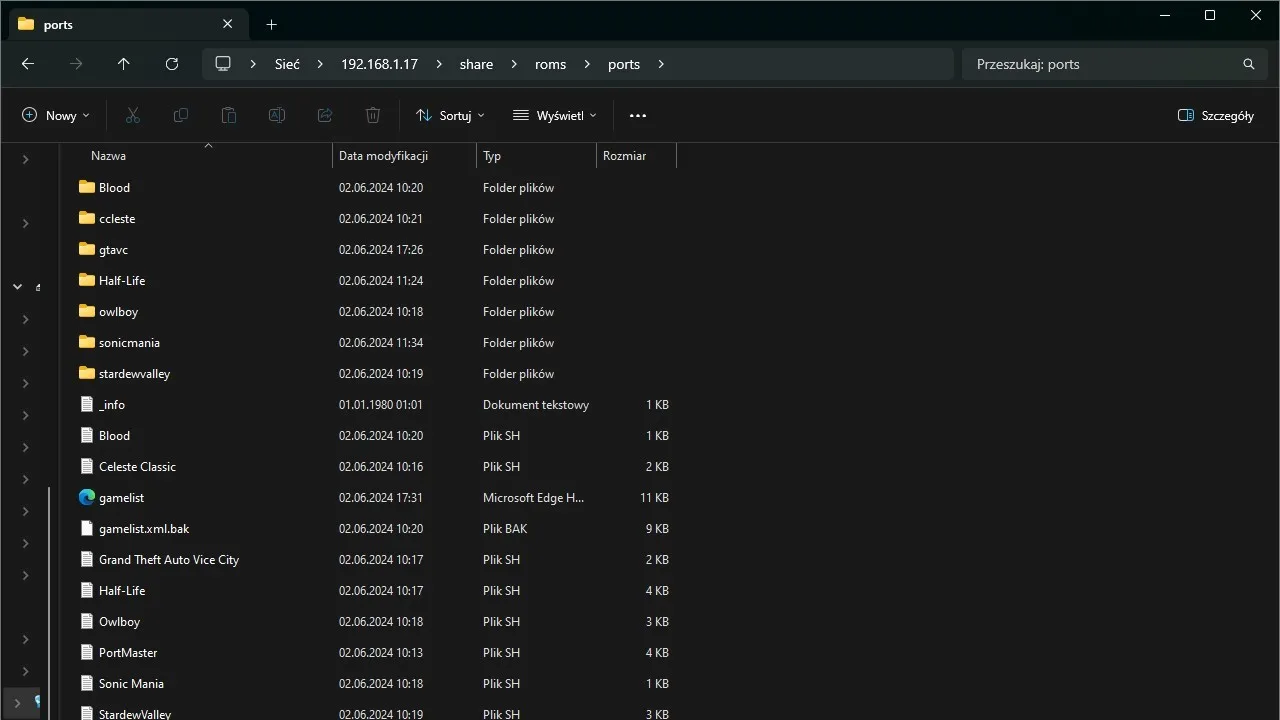Click the Copy icon in toolbar

click(x=181, y=116)
